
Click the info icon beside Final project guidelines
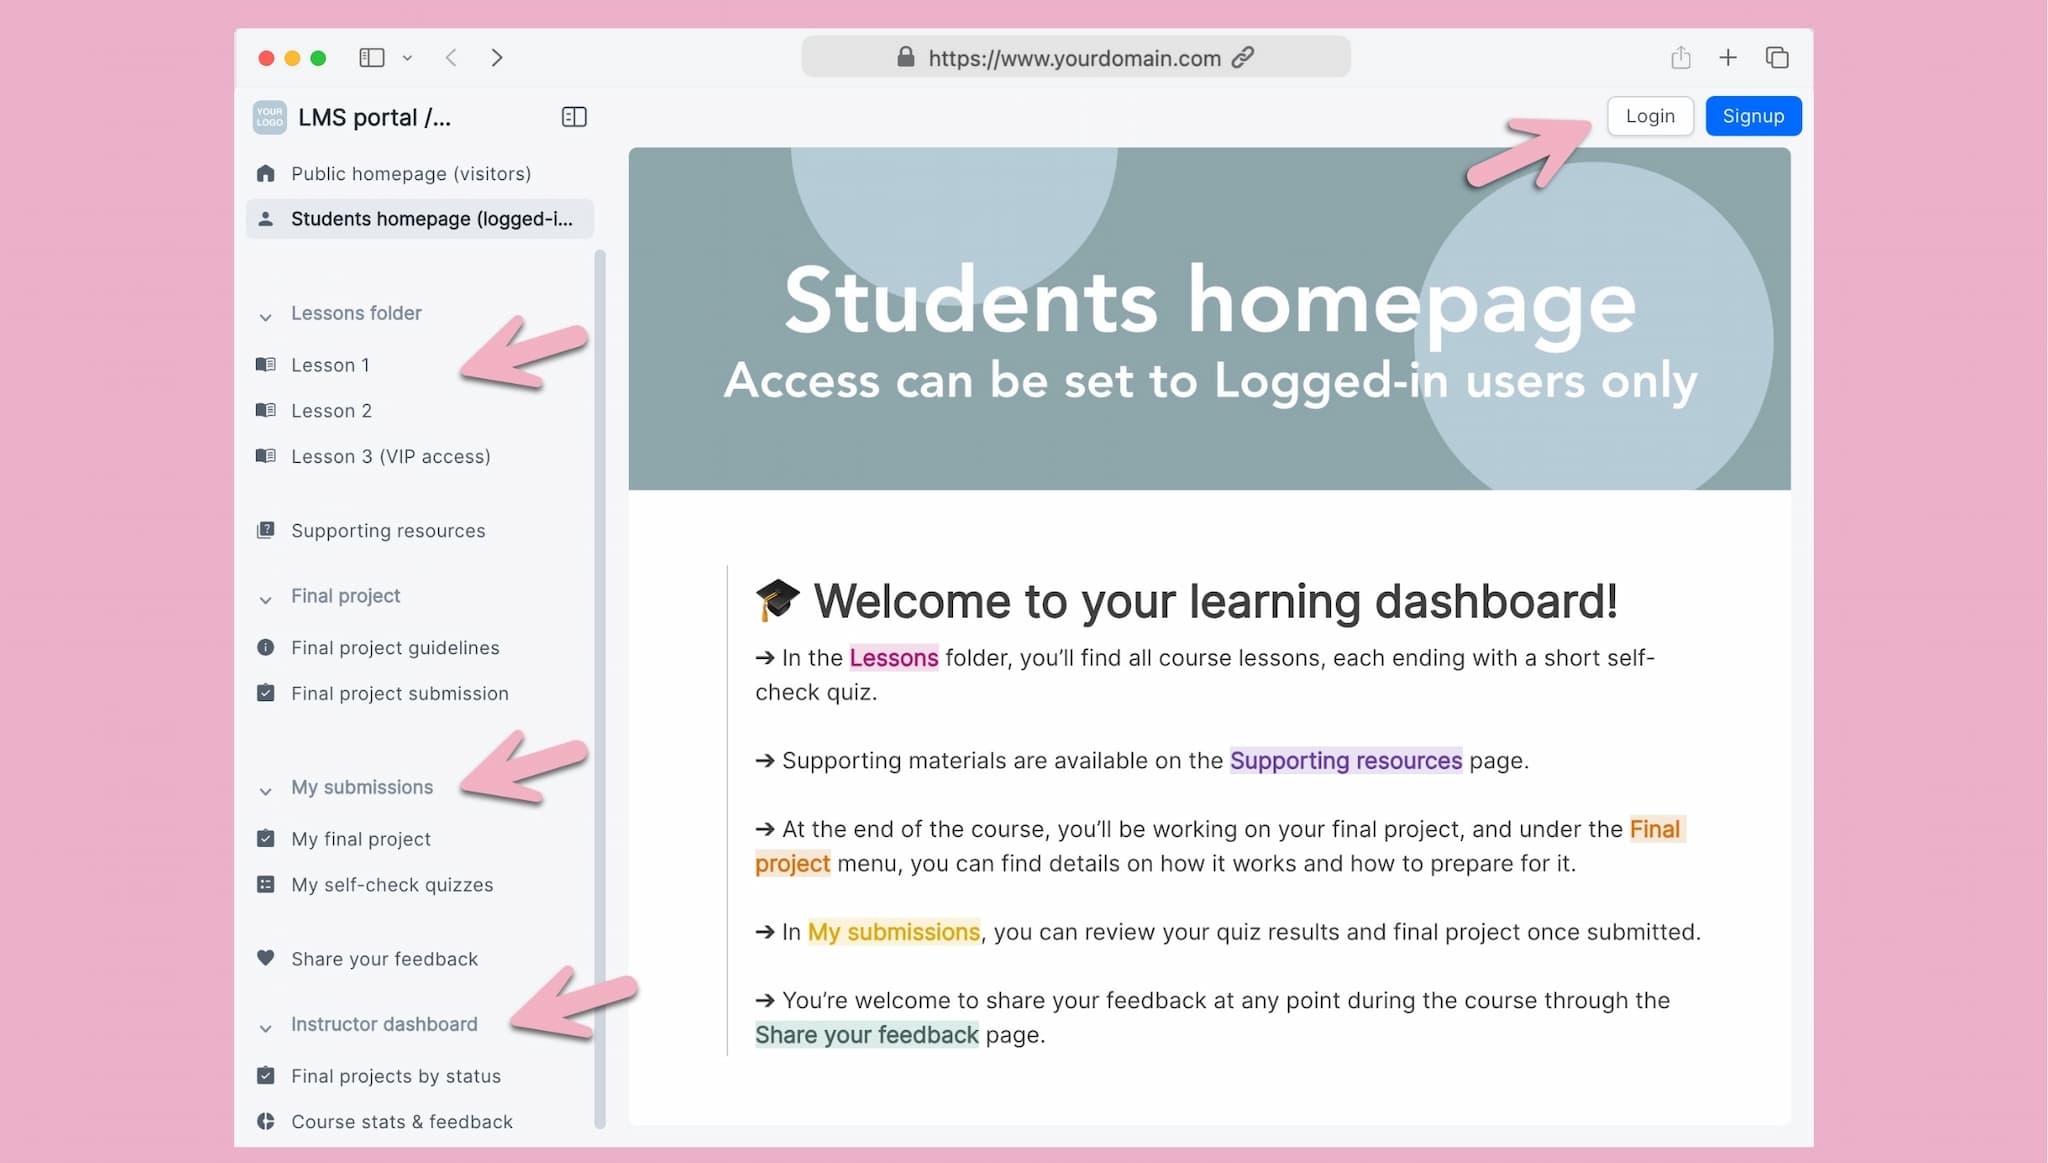tap(266, 647)
